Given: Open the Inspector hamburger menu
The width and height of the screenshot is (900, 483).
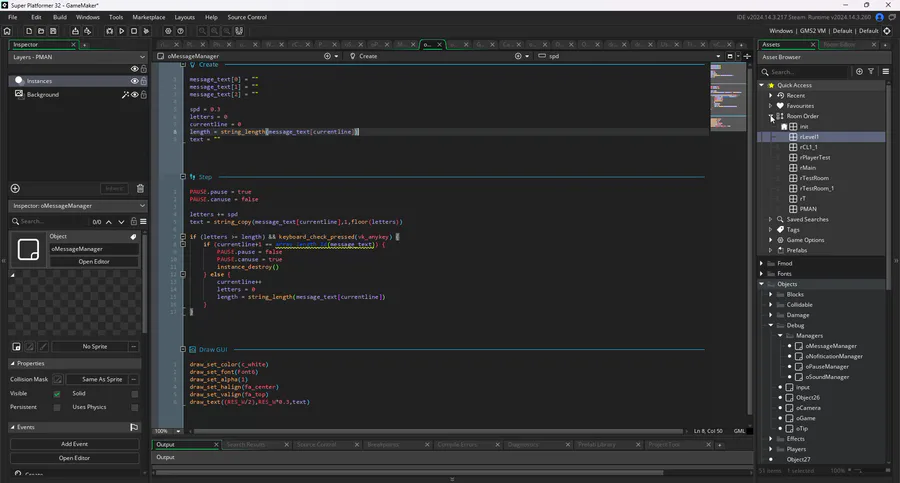Looking at the screenshot, I should [x=143, y=221].
